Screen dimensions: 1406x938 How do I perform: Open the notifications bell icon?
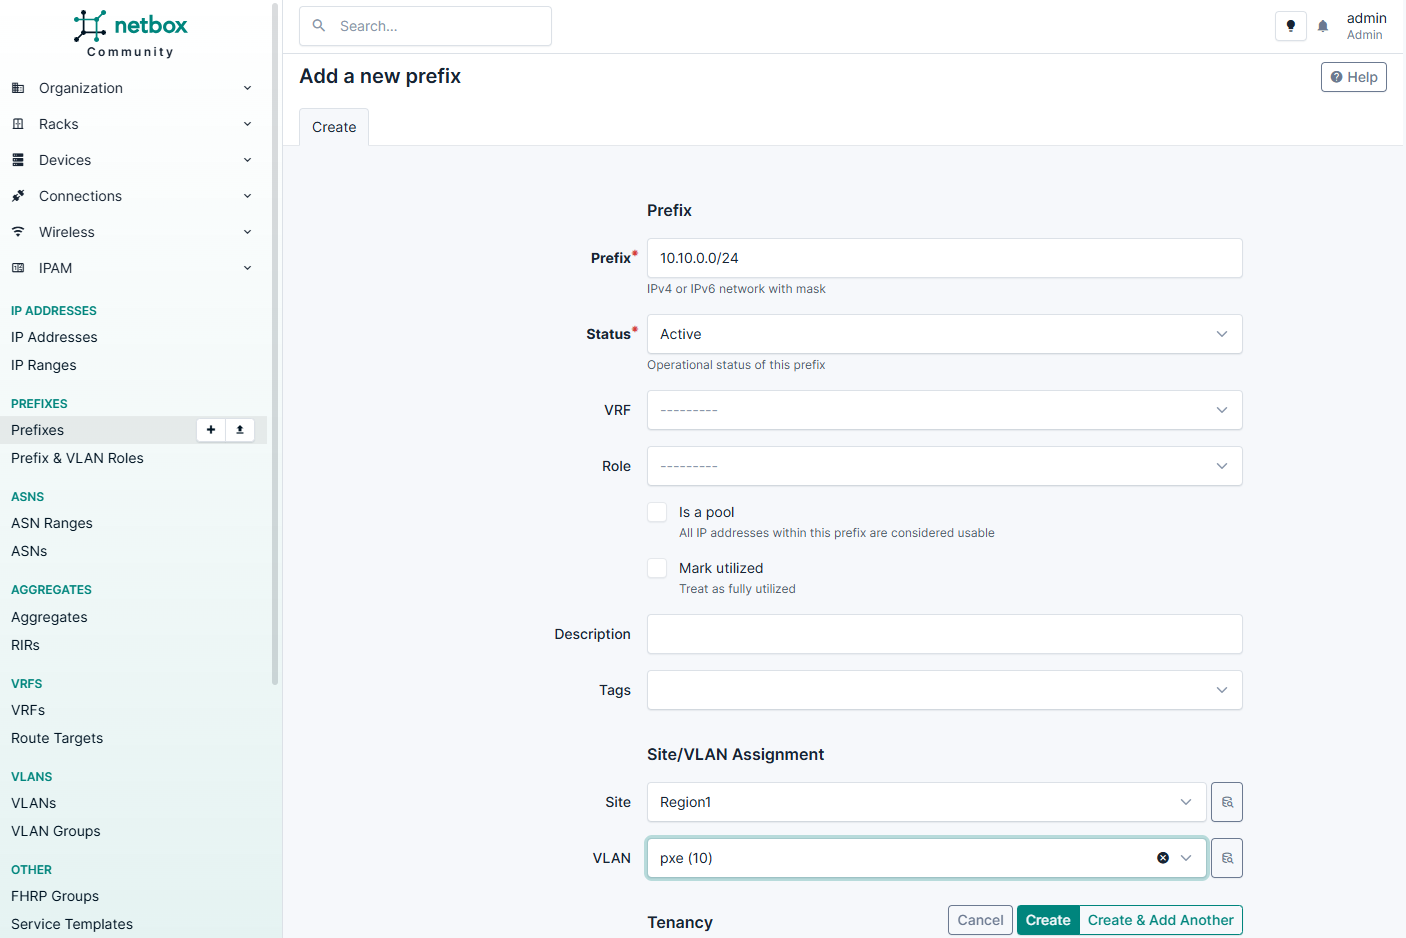point(1323,26)
